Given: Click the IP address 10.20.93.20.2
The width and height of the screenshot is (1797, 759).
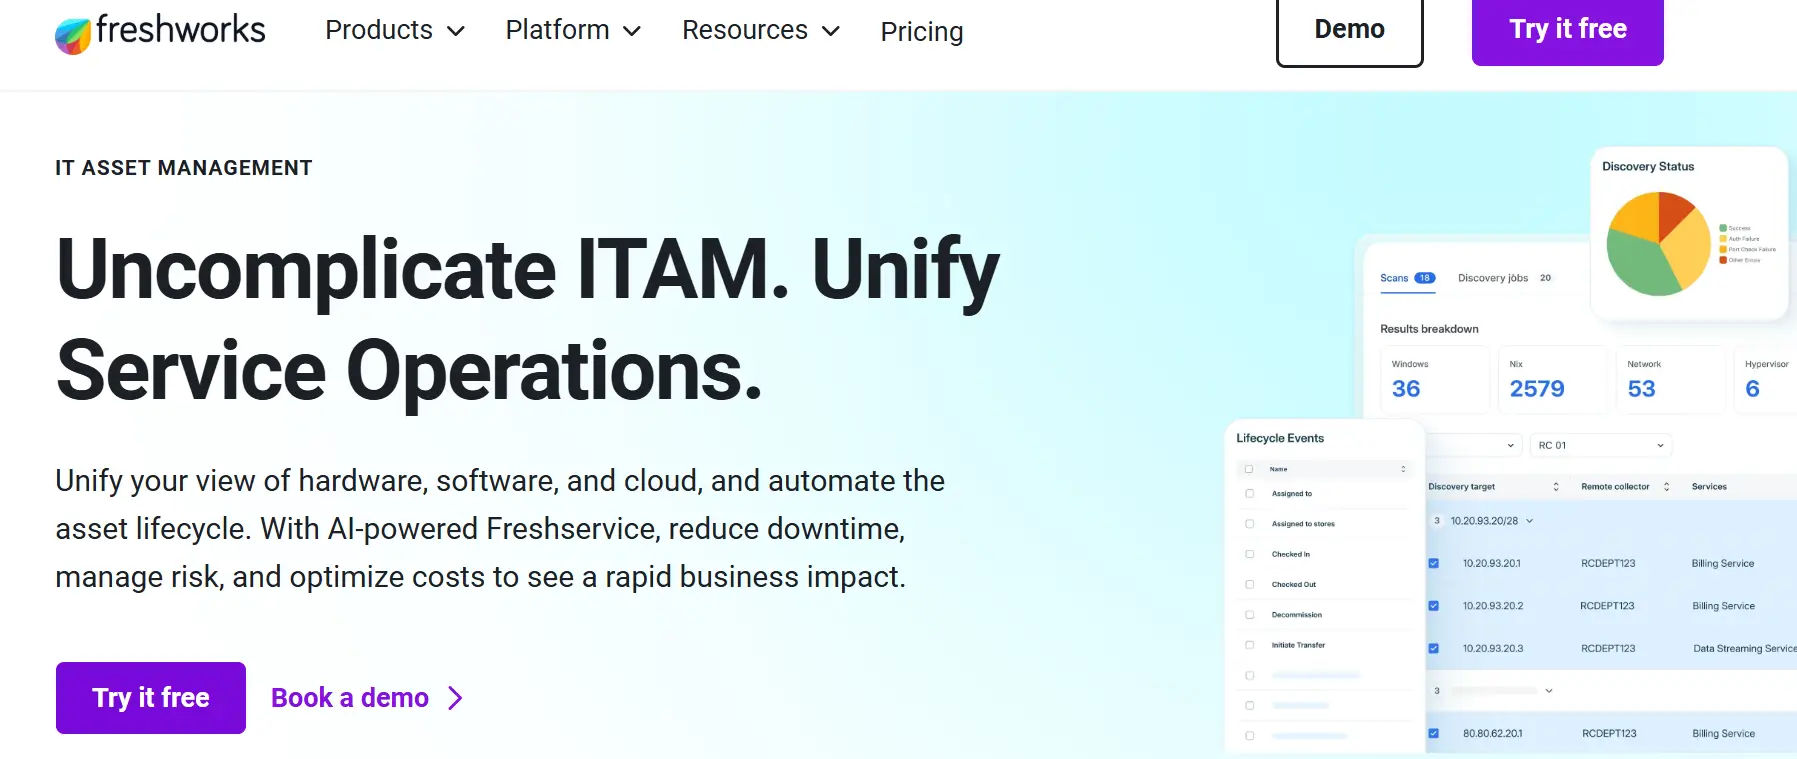Looking at the screenshot, I should [1493, 606].
